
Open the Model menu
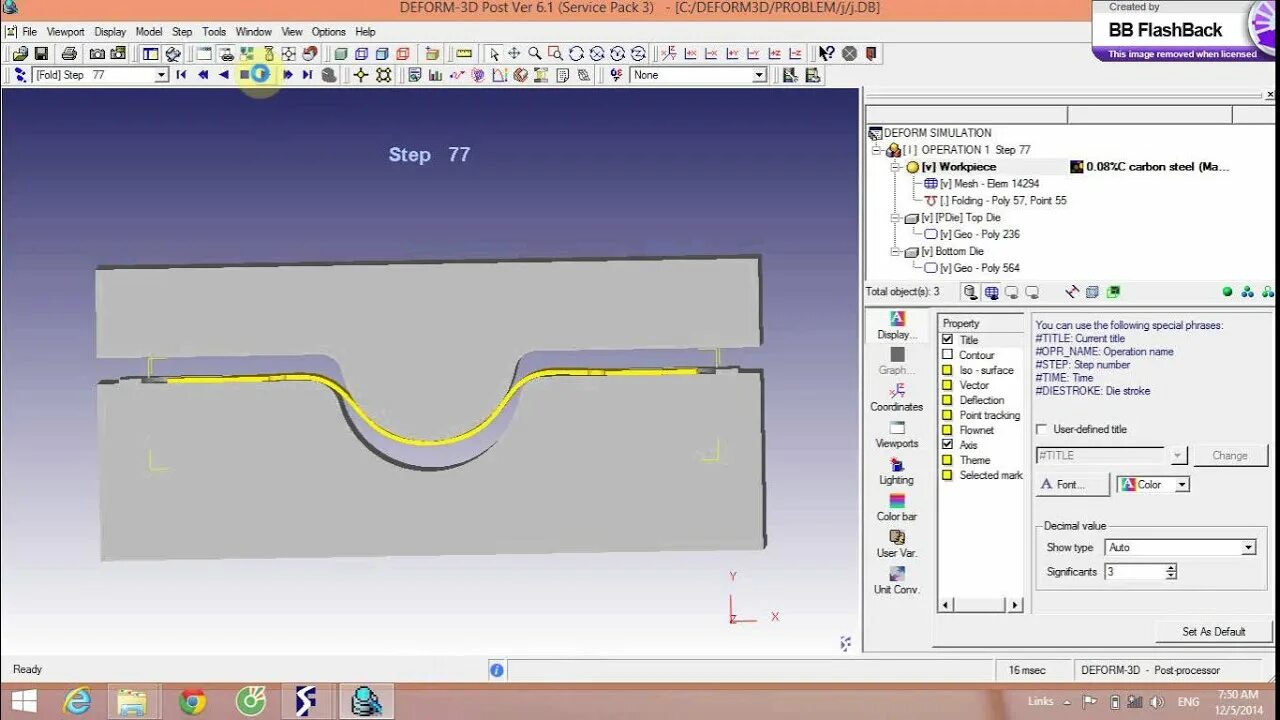point(149,32)
